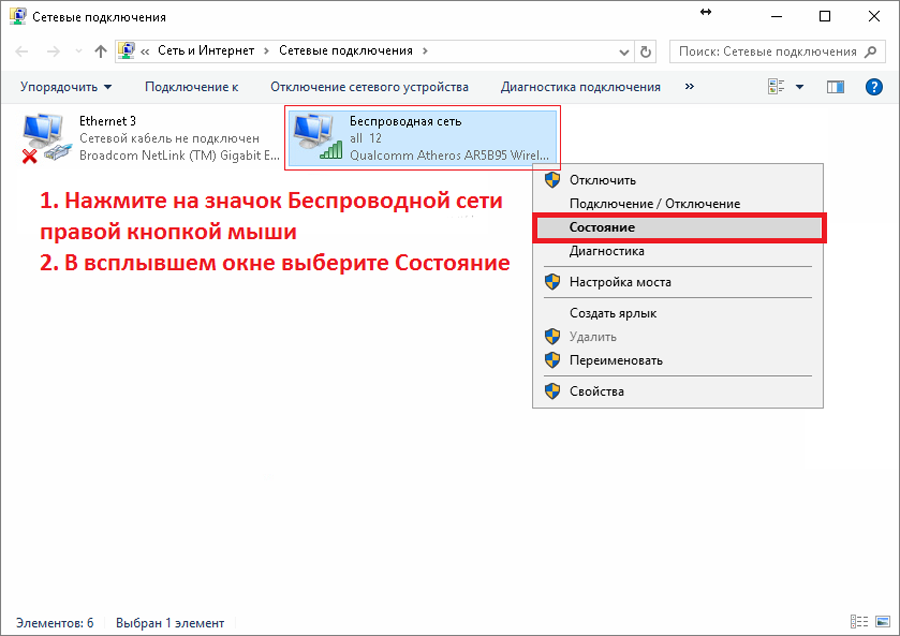Expand the breadcrumb chevron after Сетевые подключения
The width and height of the screenshot is (900, 636).
tap(425, 51)
